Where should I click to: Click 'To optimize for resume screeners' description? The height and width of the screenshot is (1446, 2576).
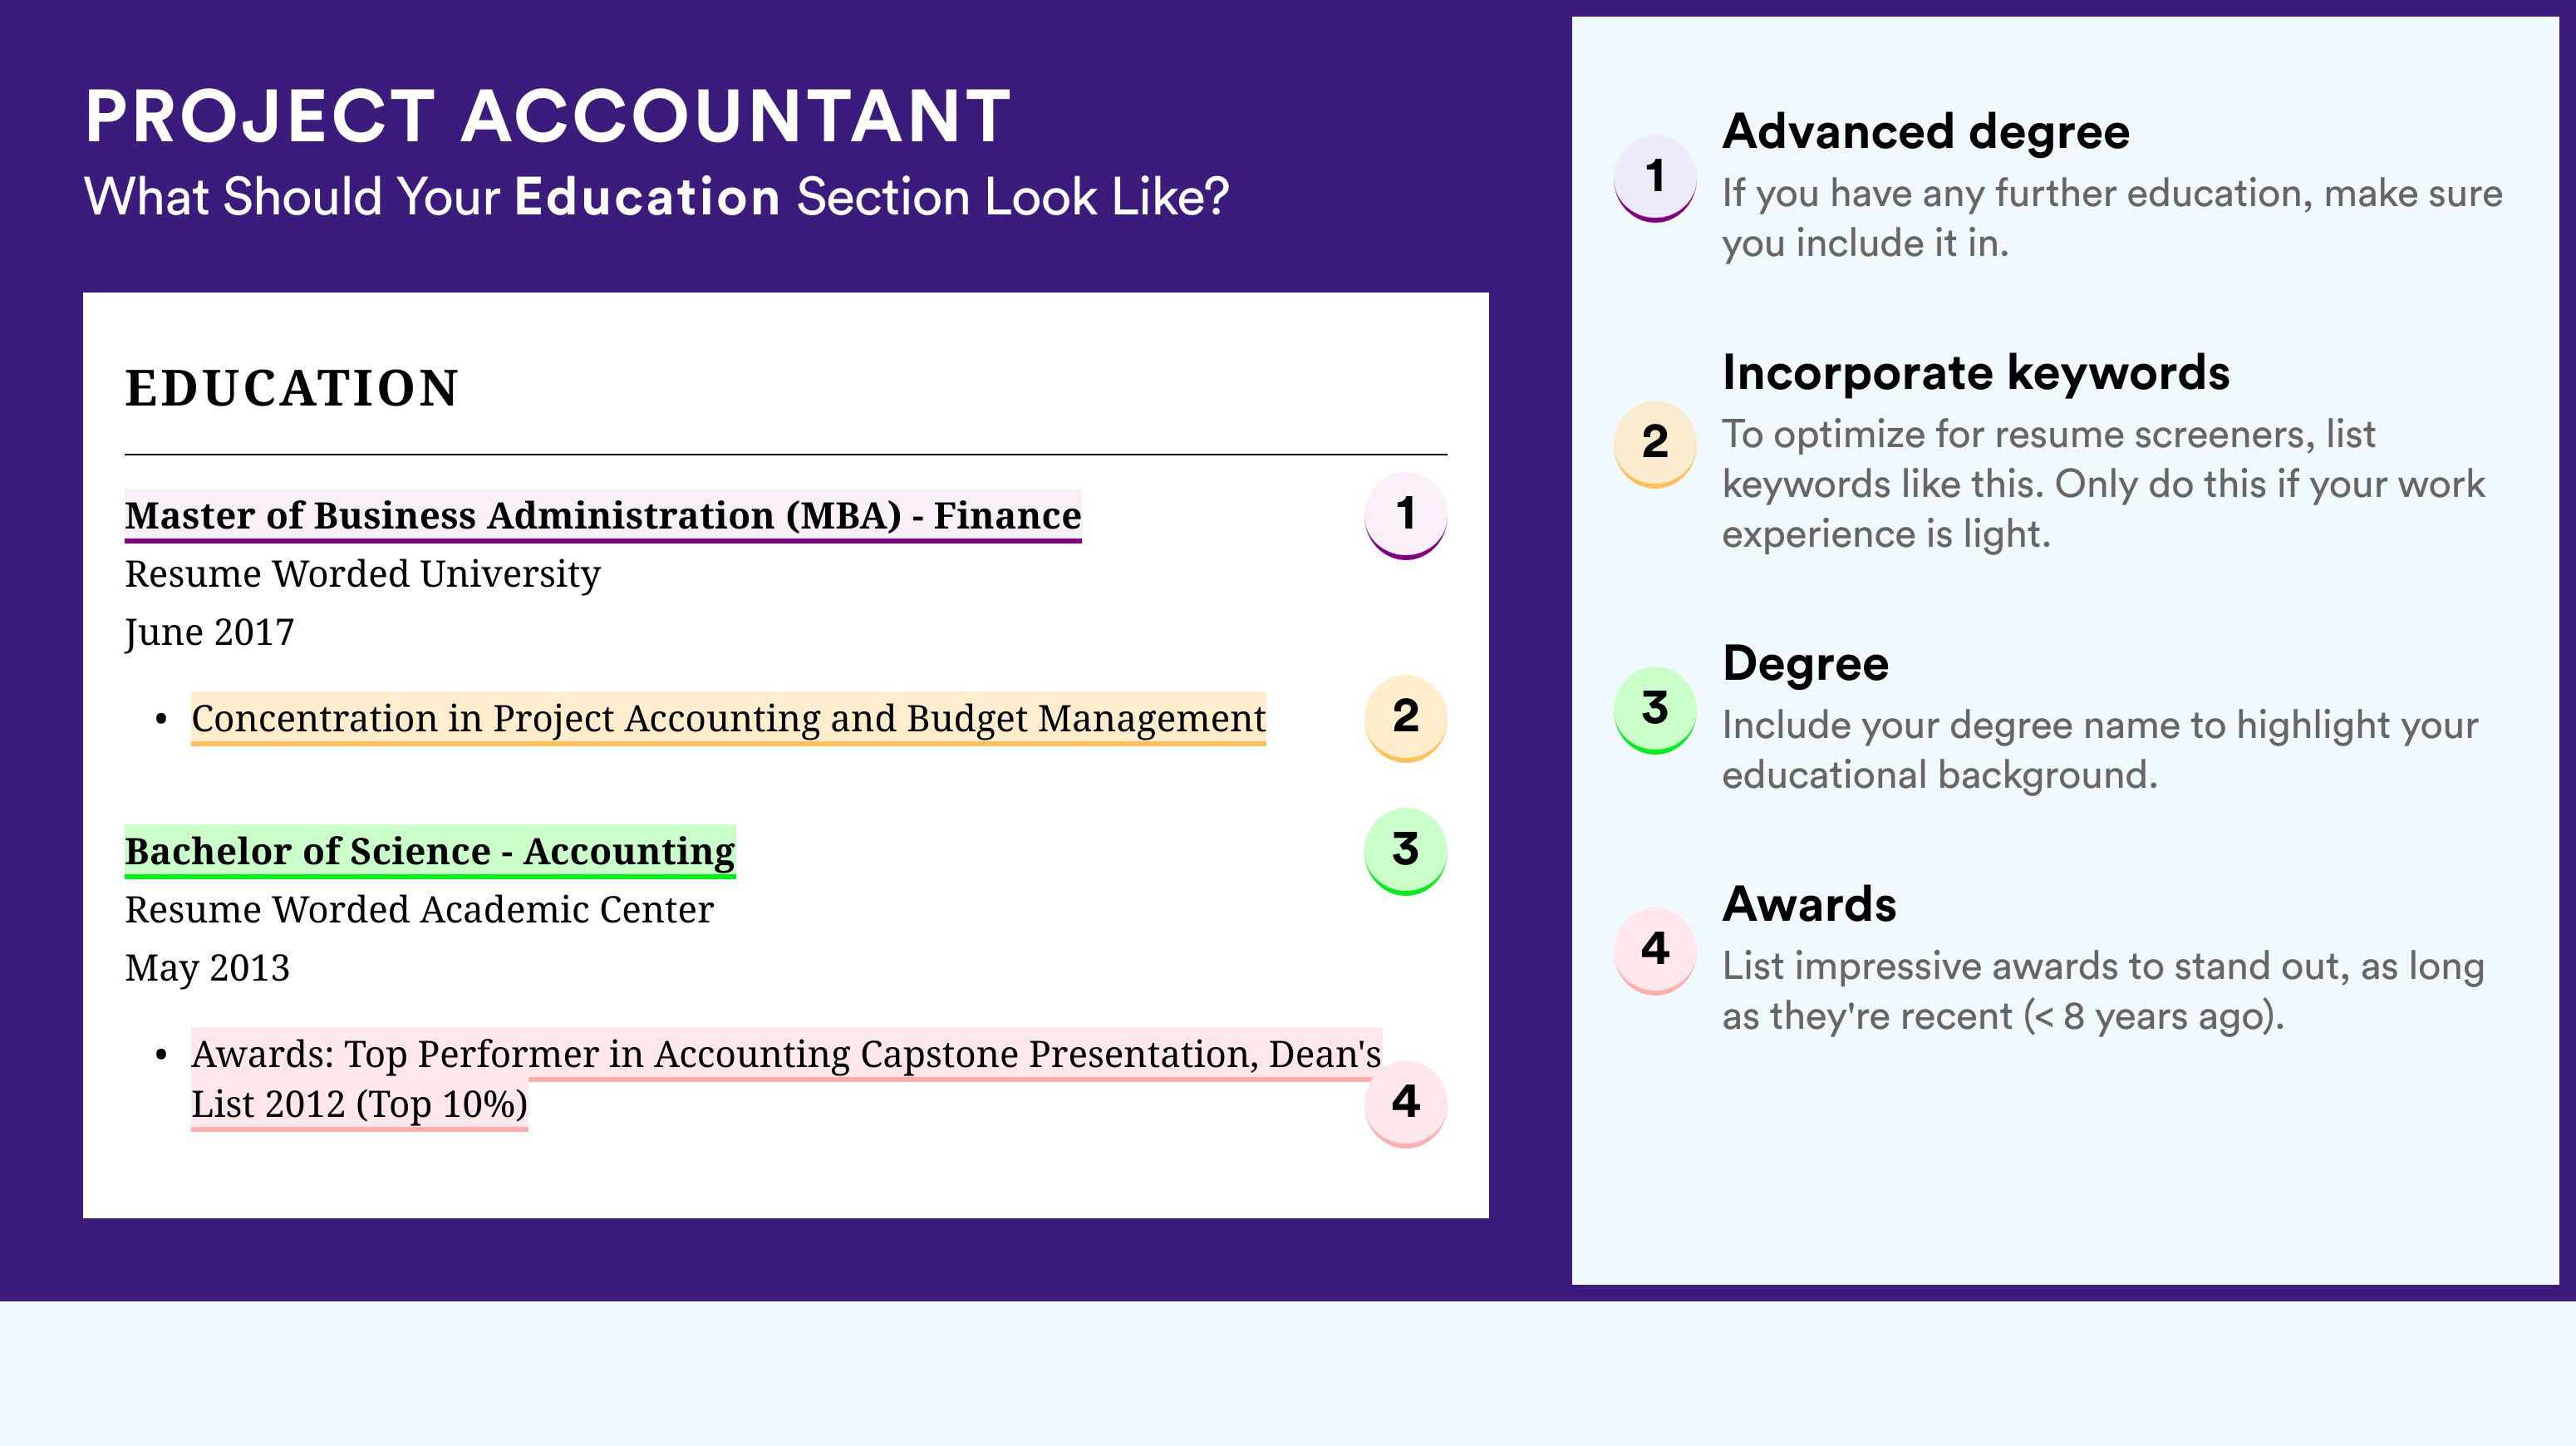[2103, 484]
